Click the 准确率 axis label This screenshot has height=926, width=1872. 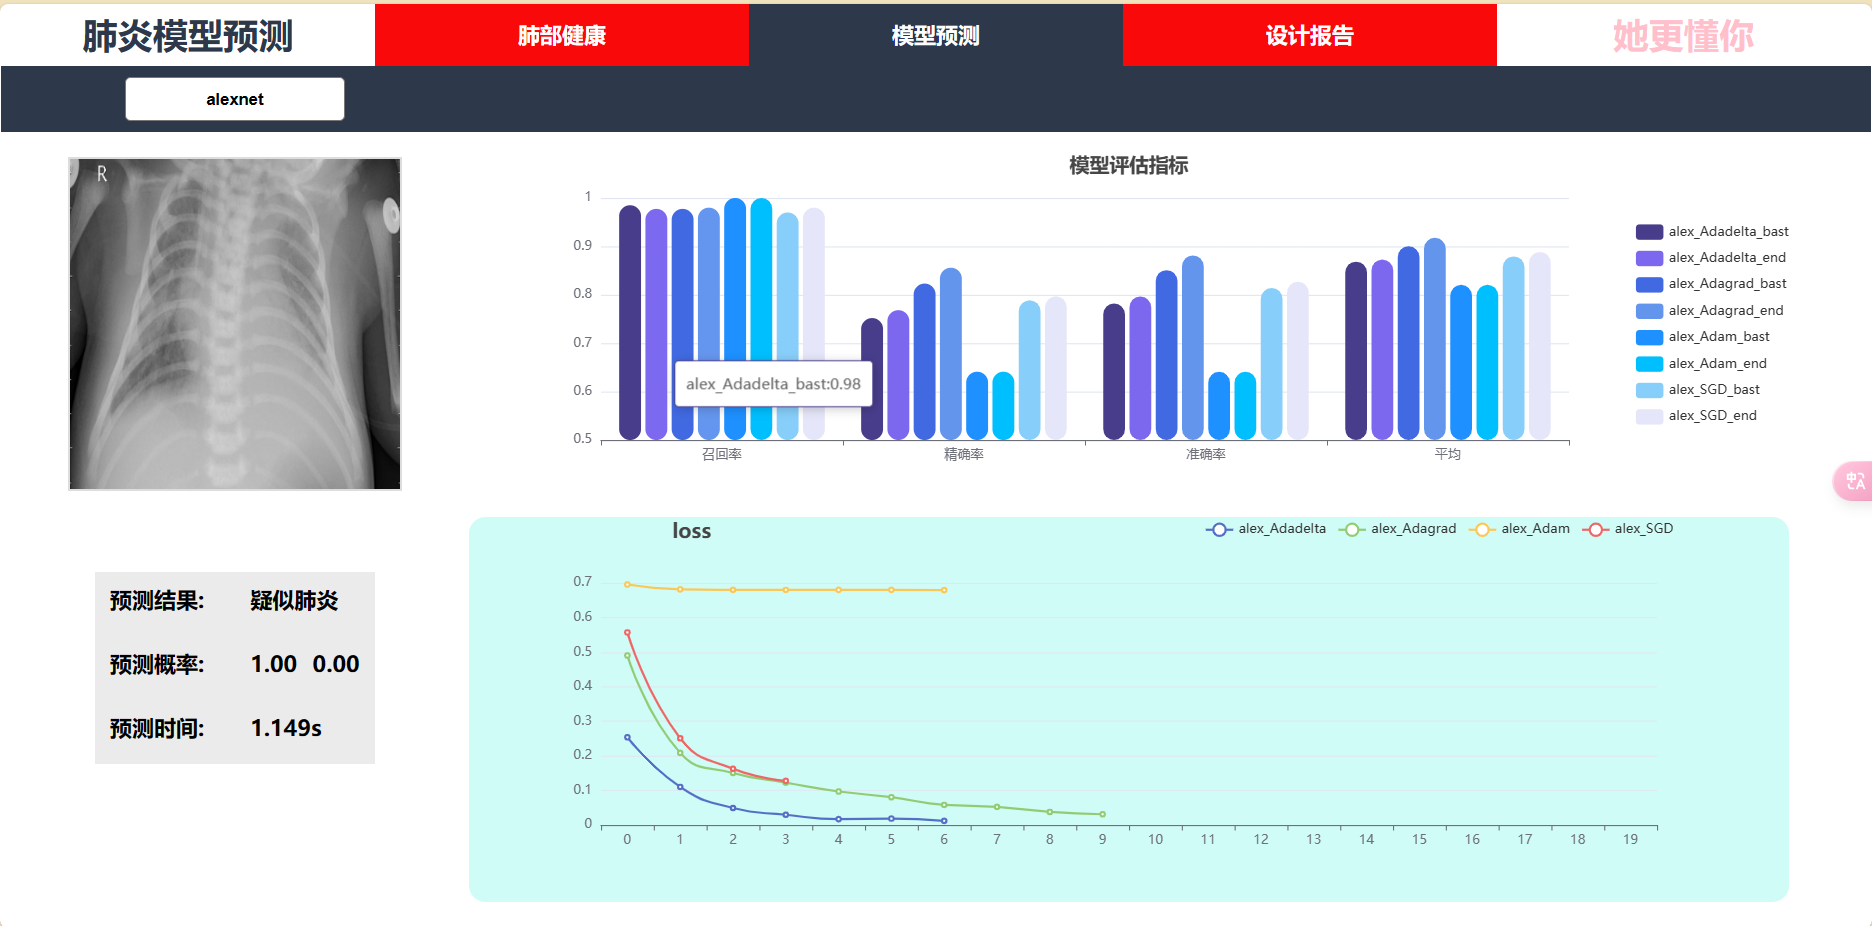point(1206,454)
